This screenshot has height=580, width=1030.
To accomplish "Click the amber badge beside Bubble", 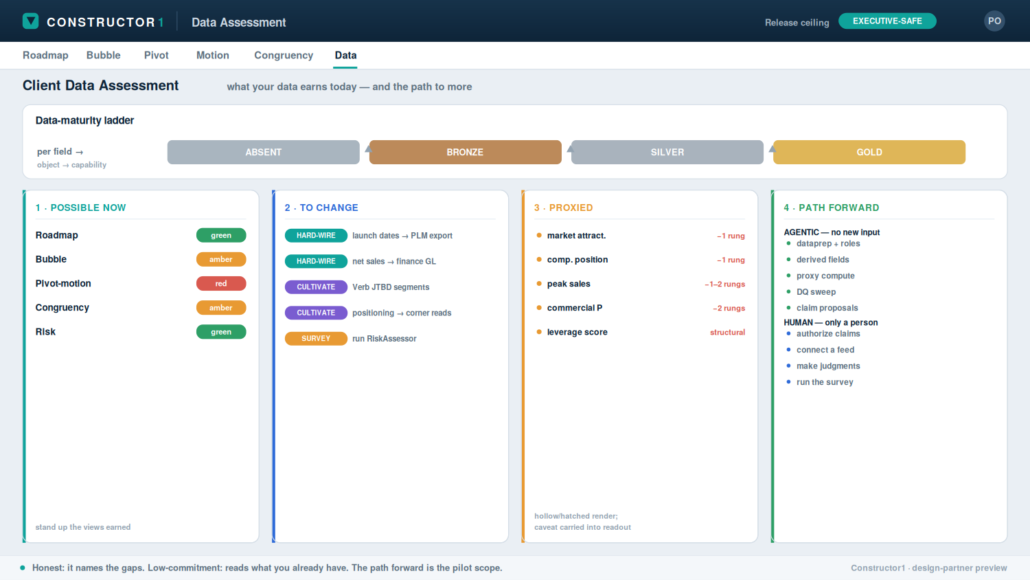I will click(221, 259).
